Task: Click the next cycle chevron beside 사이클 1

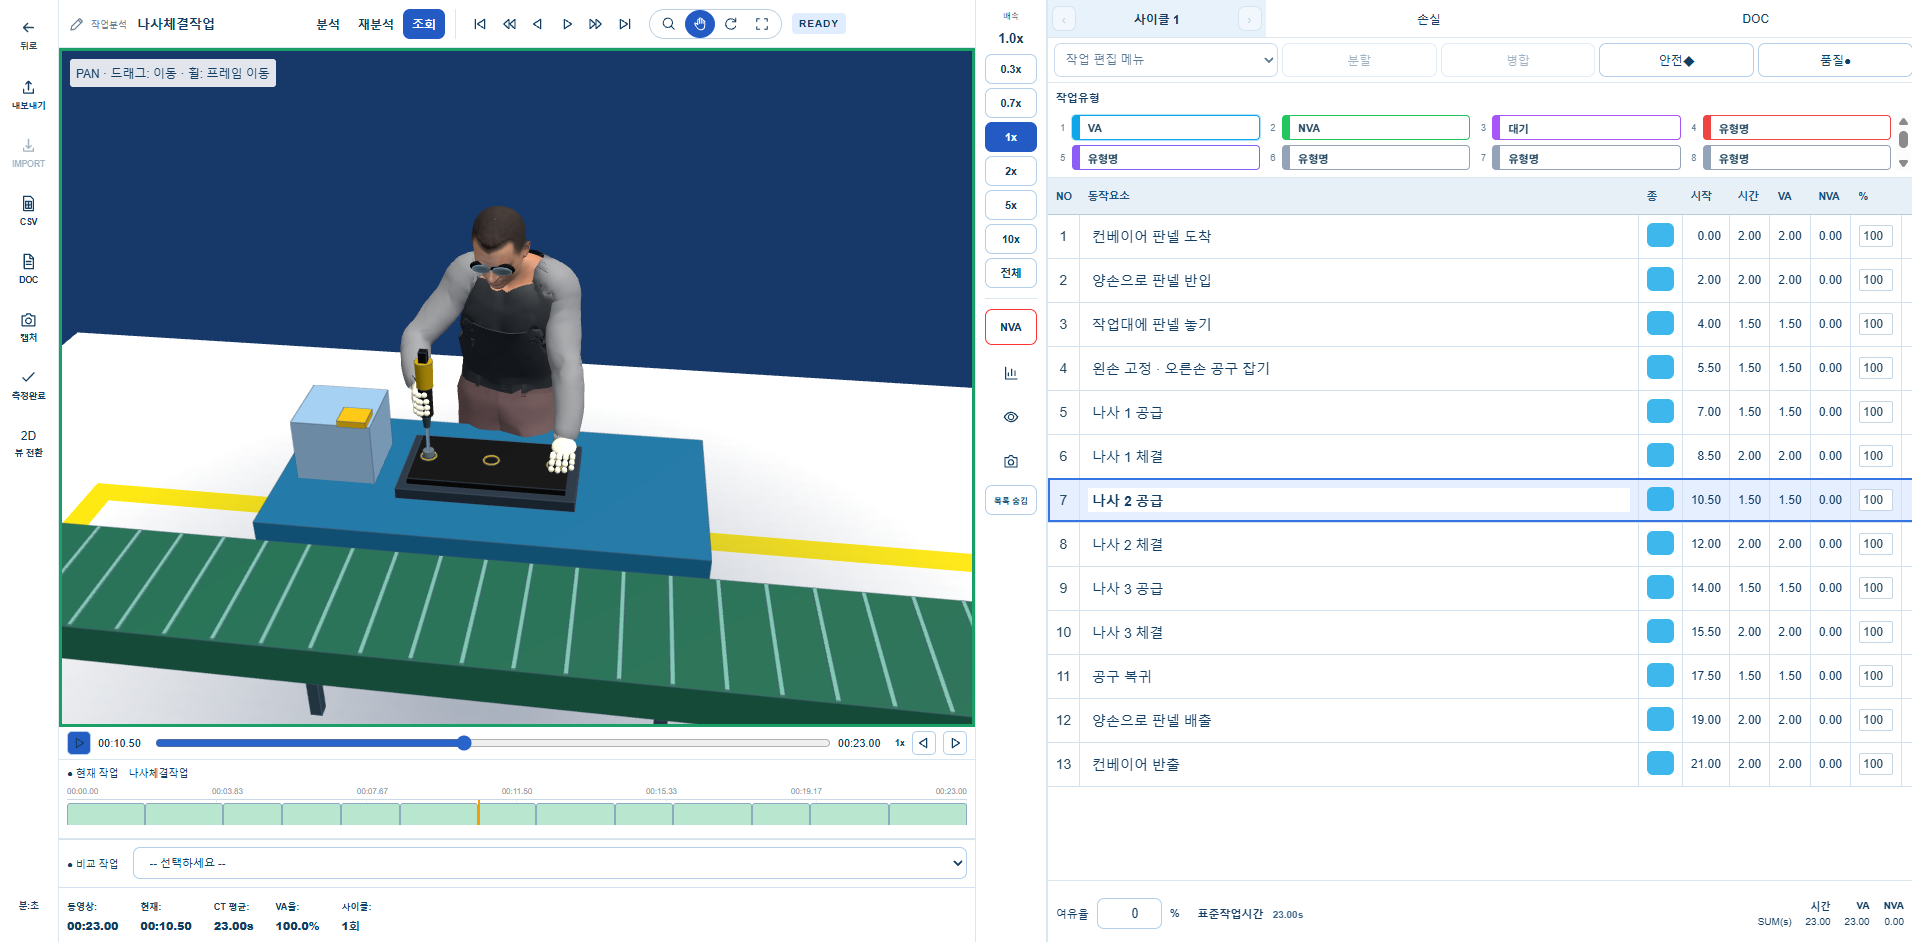Action: (1249, 19)
